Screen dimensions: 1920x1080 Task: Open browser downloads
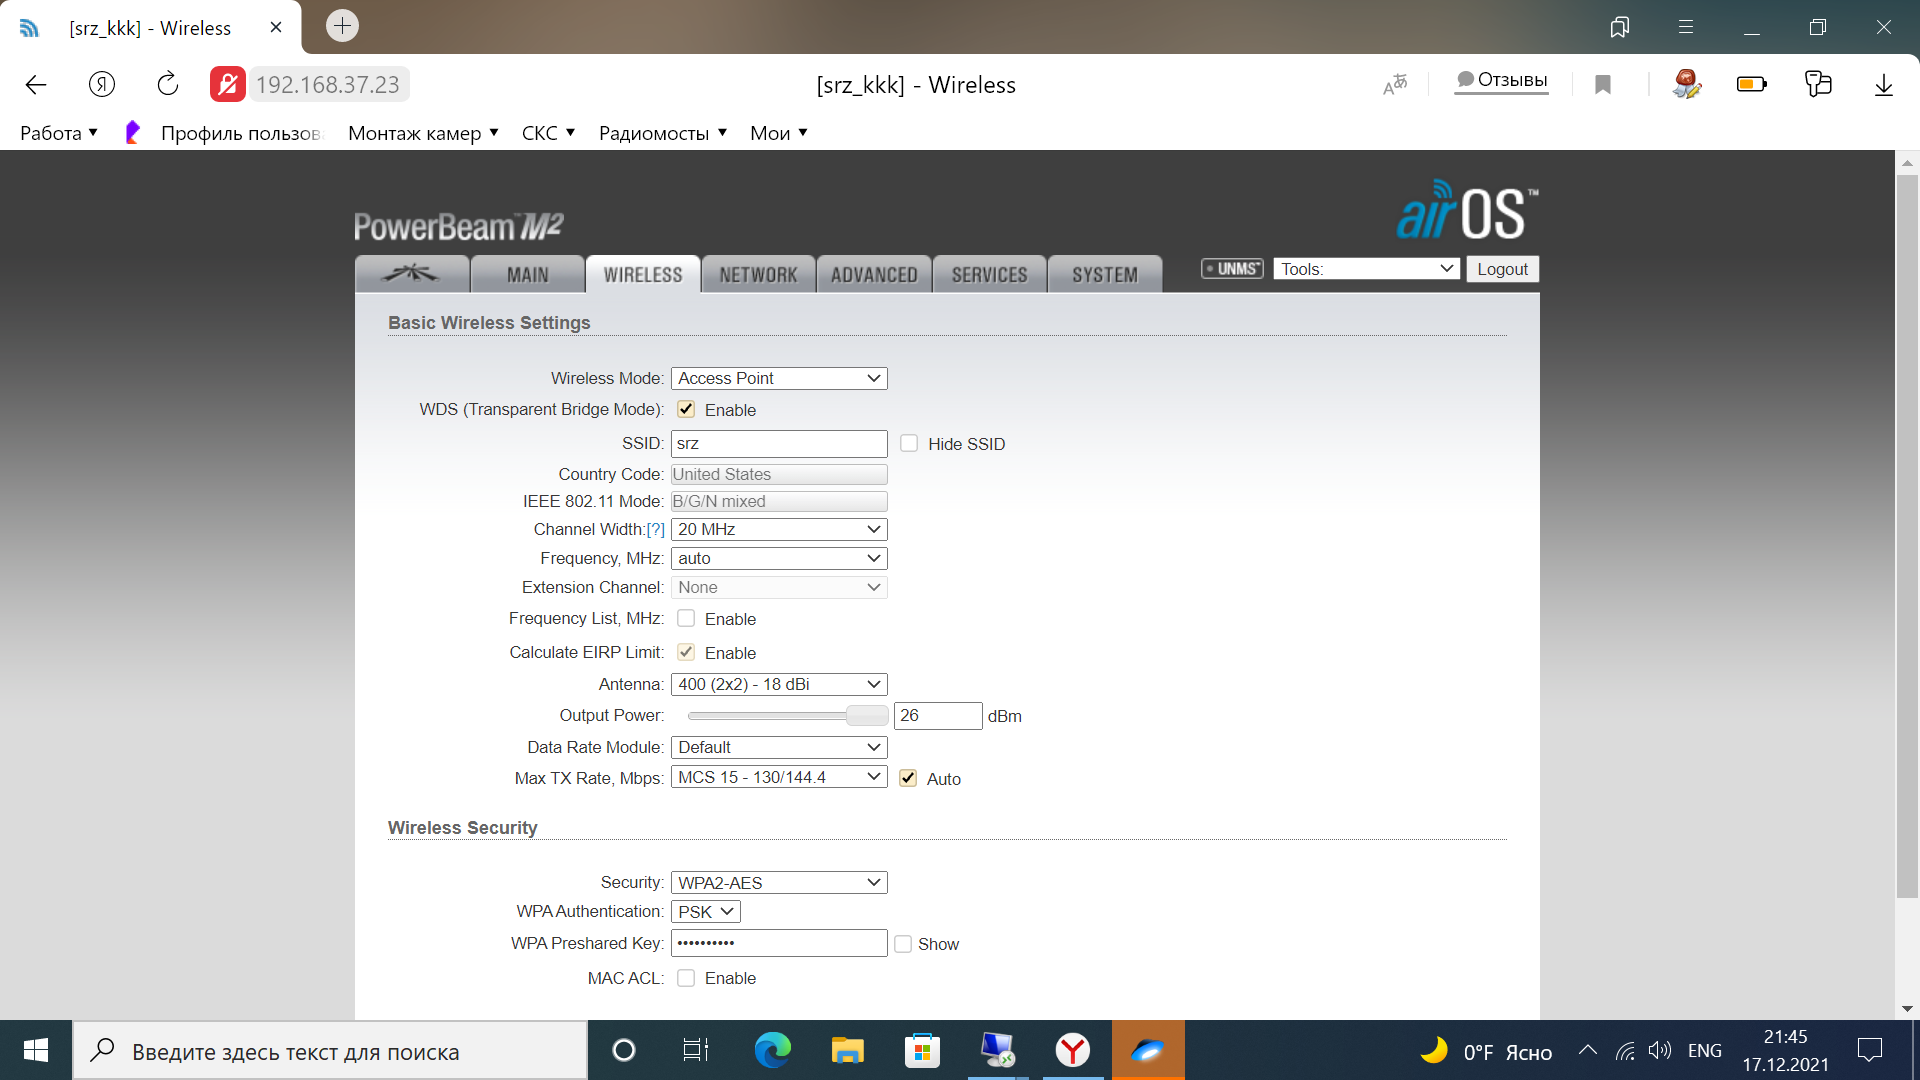click(1884, 85)
